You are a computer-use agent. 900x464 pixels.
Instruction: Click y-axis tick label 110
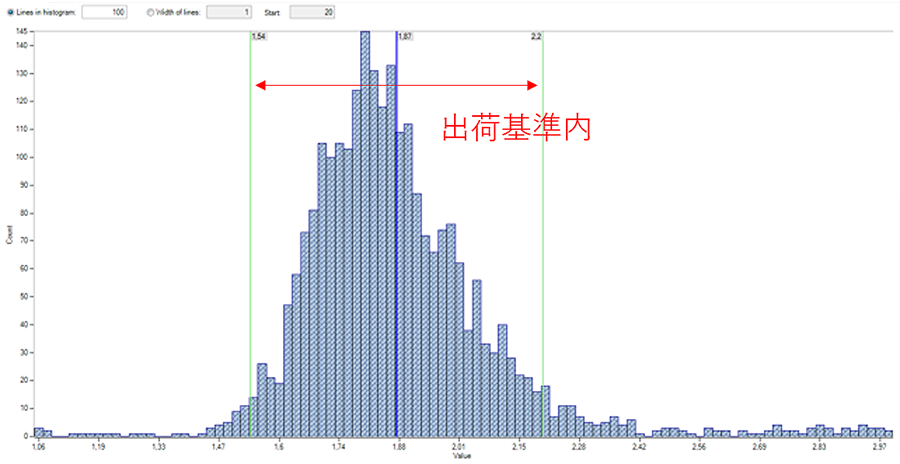coord(22,129)
